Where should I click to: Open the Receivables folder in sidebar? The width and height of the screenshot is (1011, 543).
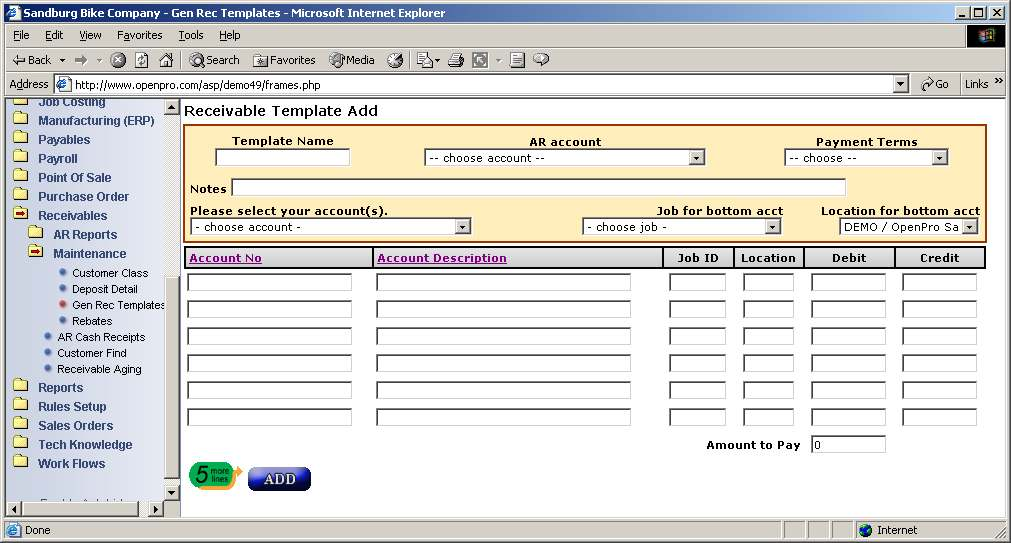(x=72, y=216)
